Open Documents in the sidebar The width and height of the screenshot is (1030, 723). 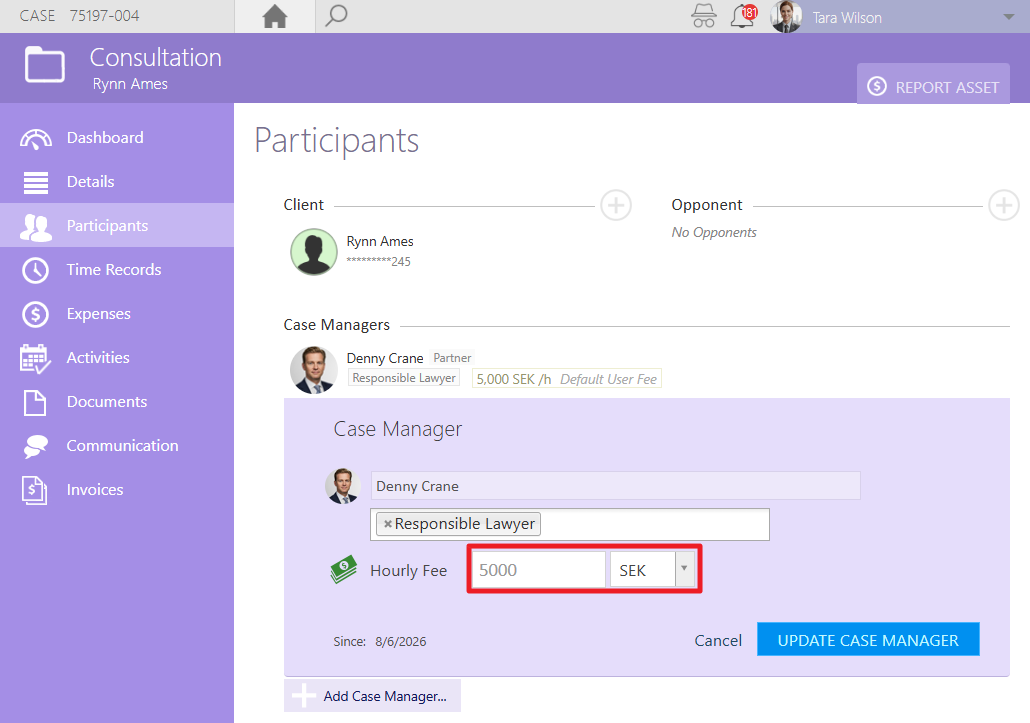tap(117, 401)
